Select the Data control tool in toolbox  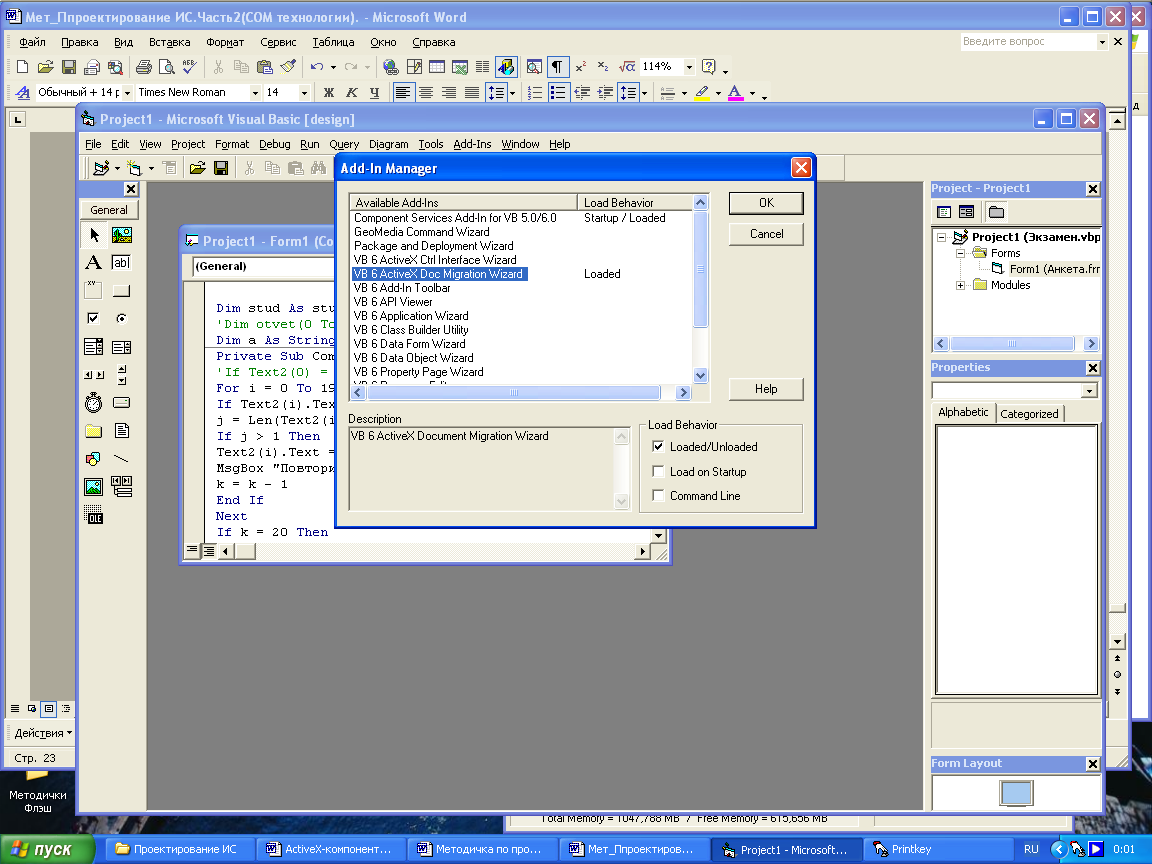pyautogui.click(x=121, y=486)
